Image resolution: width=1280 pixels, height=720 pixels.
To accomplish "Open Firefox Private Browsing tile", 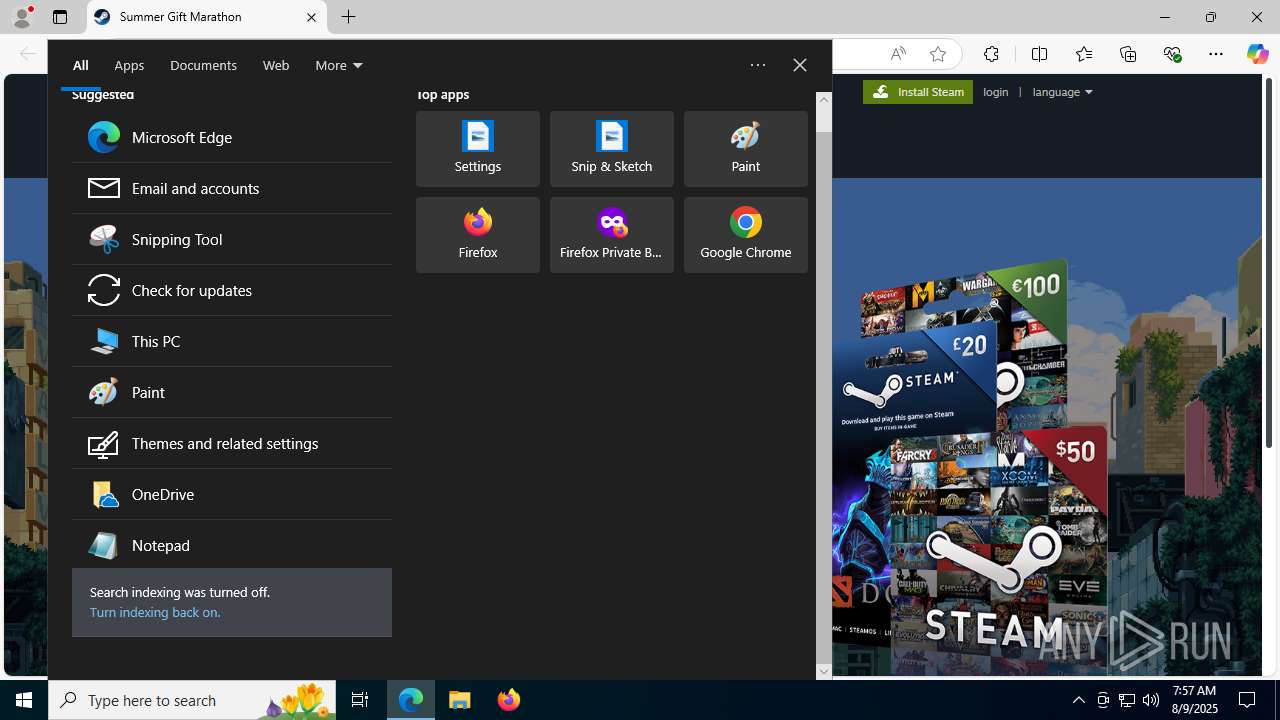I will coord(612,235).
